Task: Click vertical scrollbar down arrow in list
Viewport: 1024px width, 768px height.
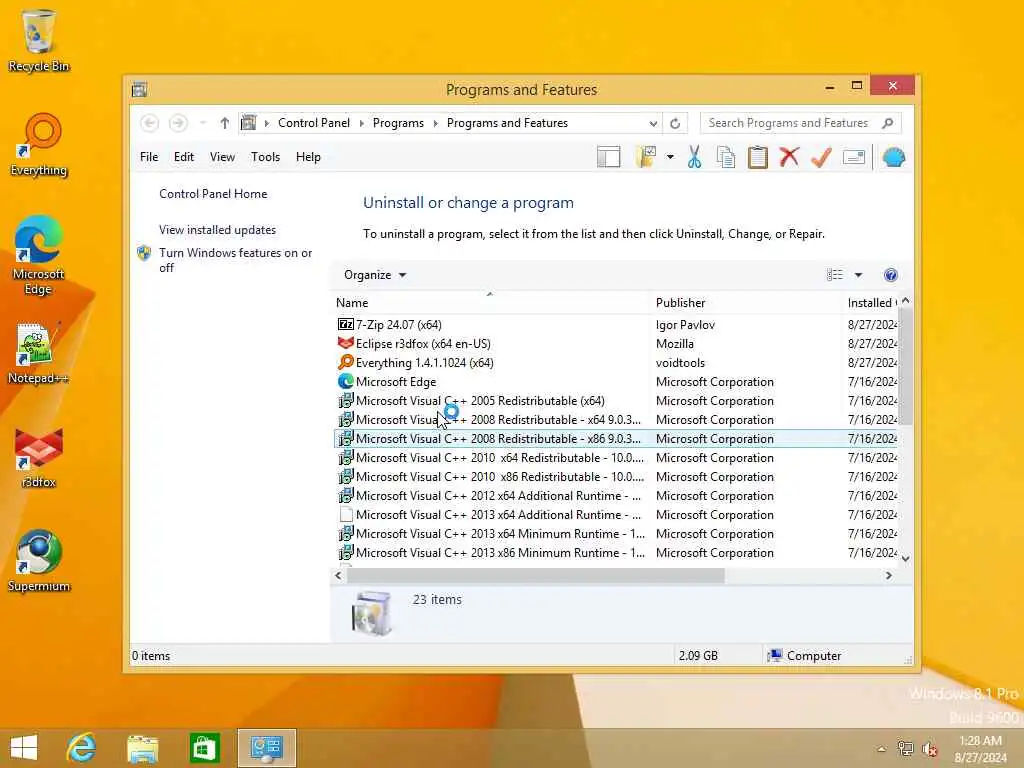Action: pyautogui.click(x=905, y=558)
